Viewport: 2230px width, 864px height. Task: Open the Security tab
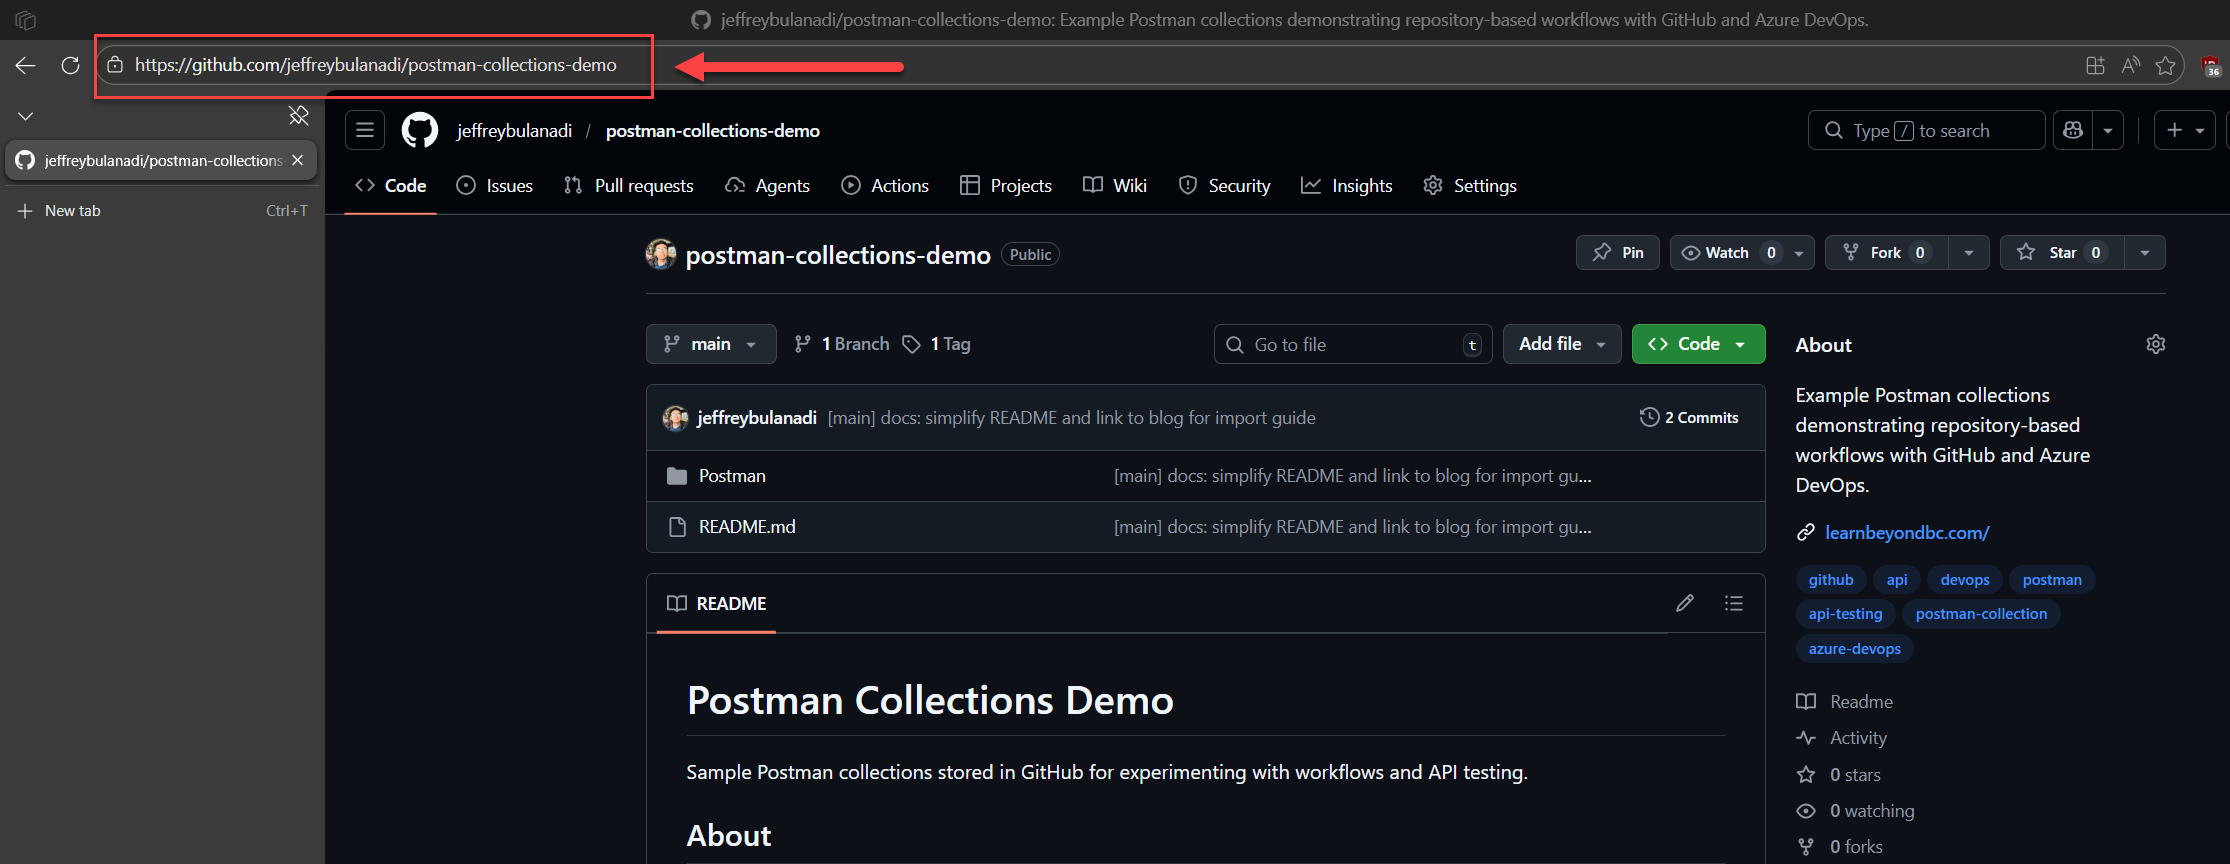tap(1225, 186)
